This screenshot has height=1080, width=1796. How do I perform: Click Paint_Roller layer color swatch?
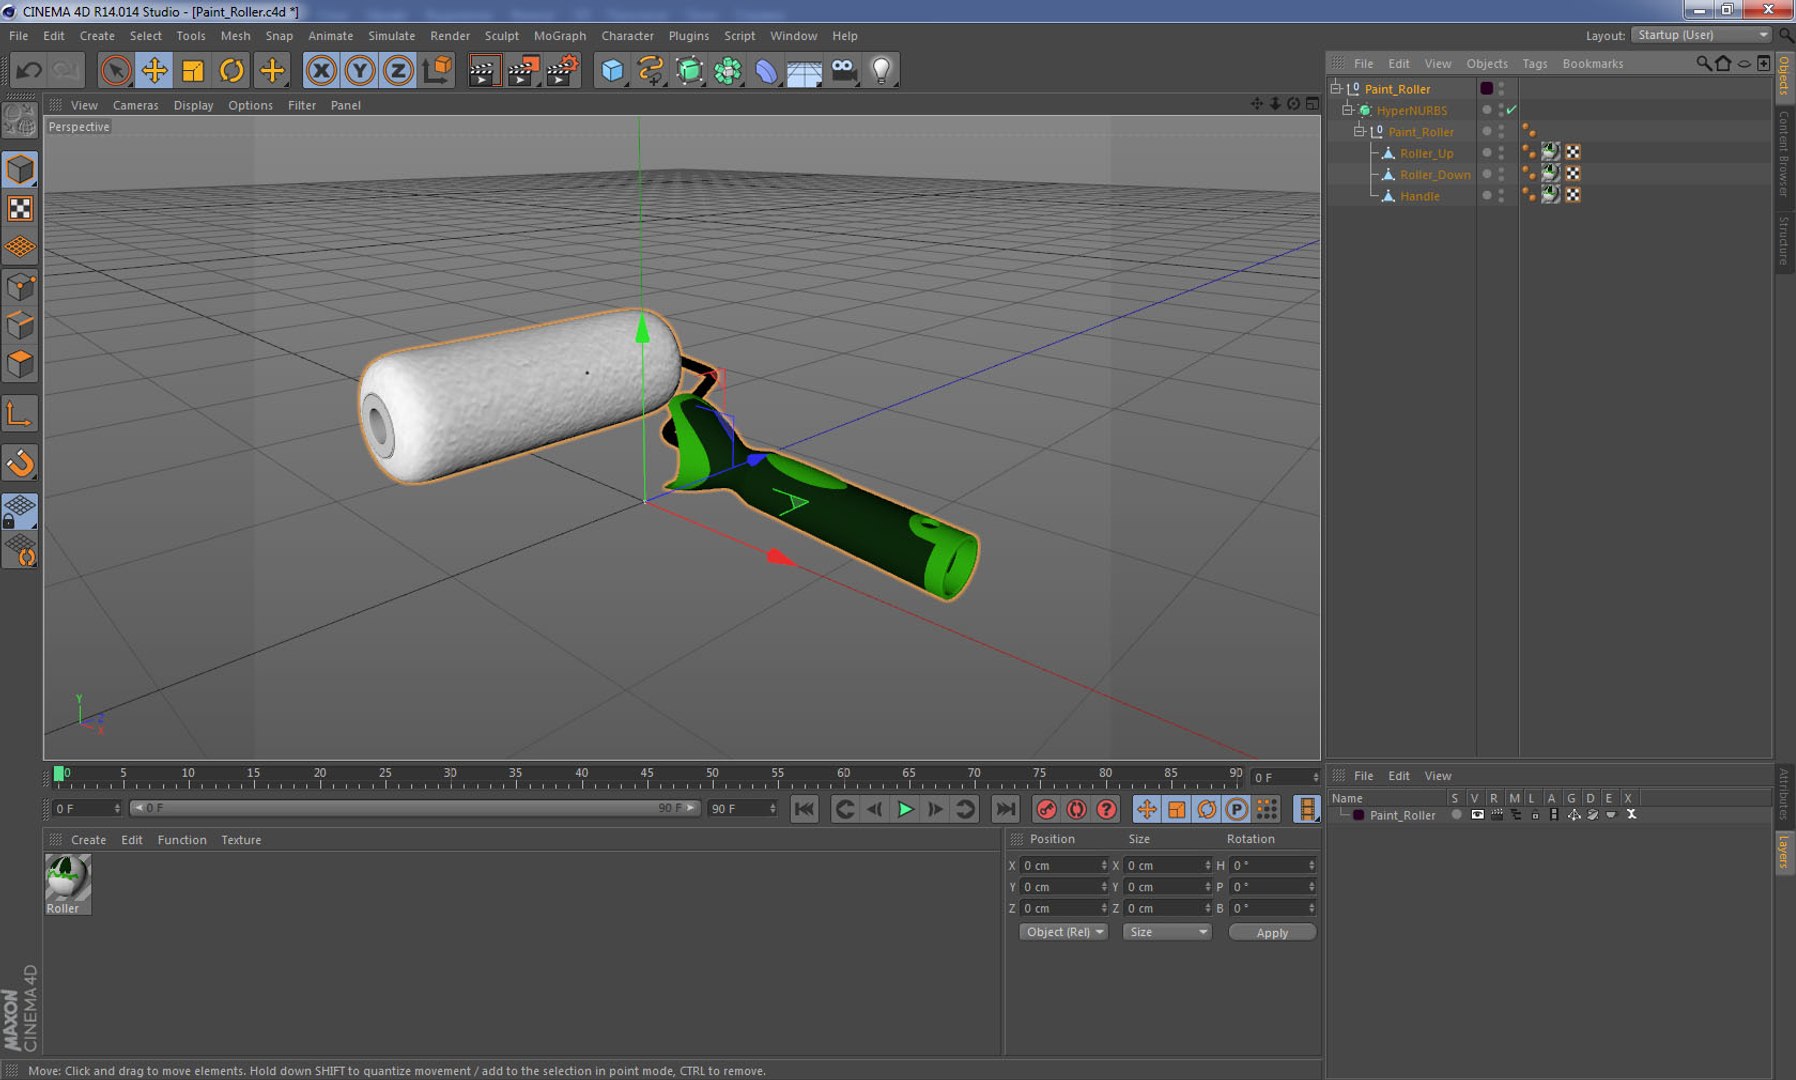(1358, 815)
